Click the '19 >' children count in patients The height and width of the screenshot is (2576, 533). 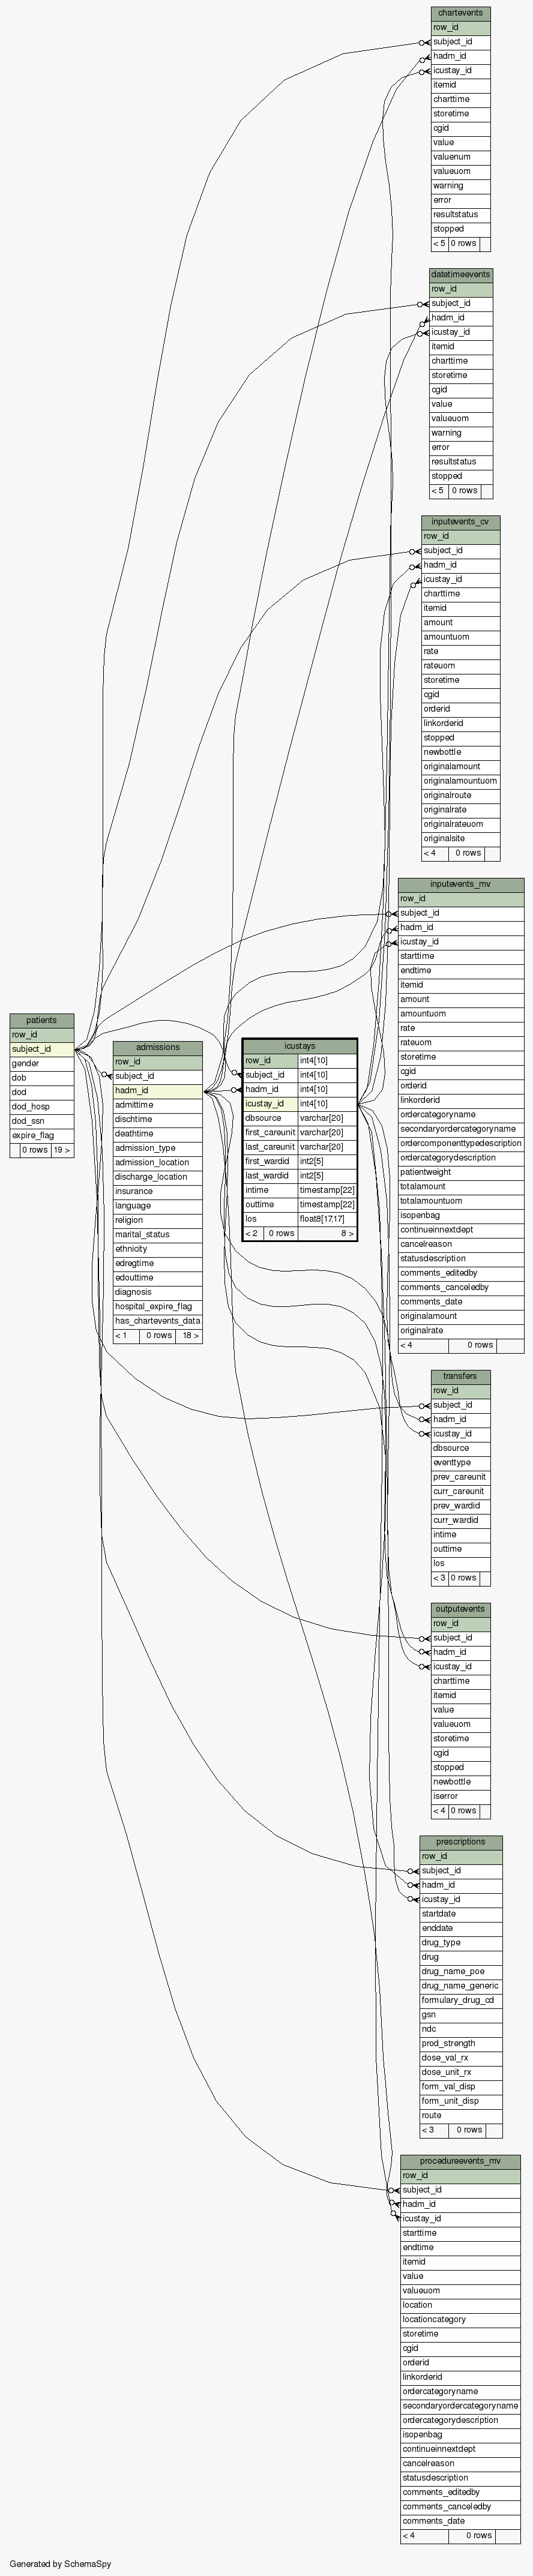[62, 1150]
